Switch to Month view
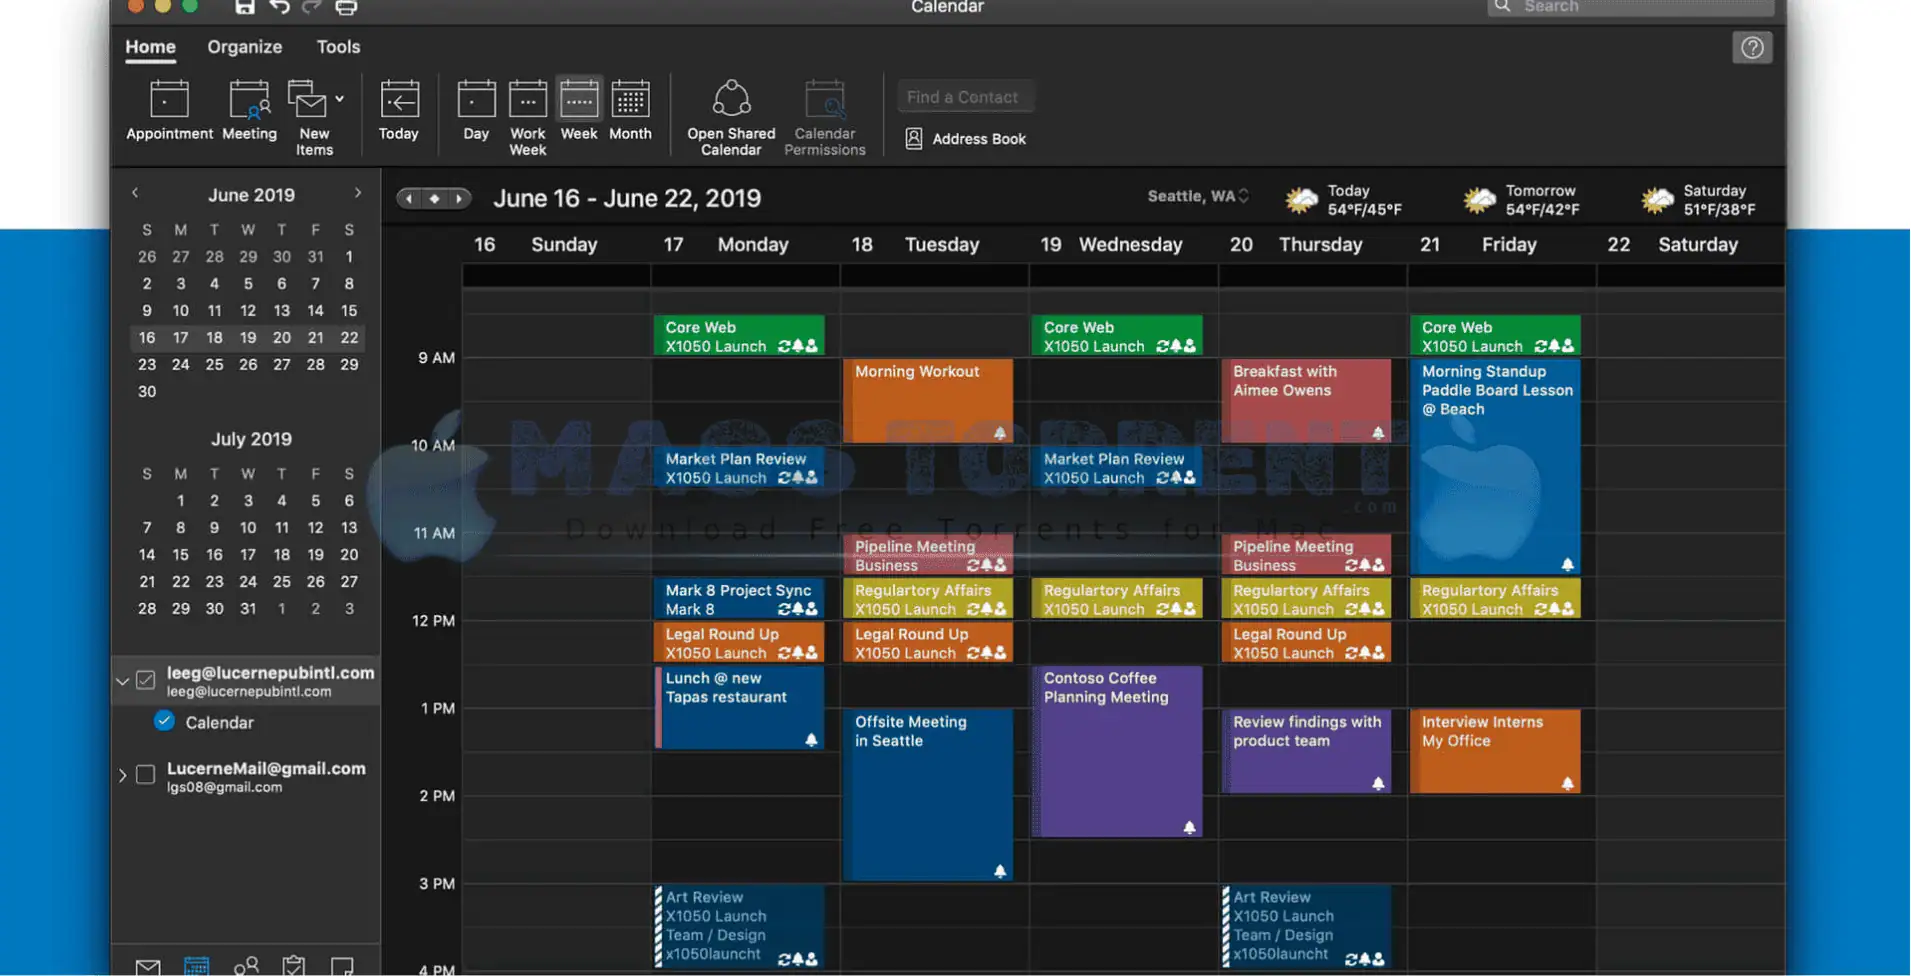The width and height of the screenshot is (1911, 976). (x=630, y=110)
